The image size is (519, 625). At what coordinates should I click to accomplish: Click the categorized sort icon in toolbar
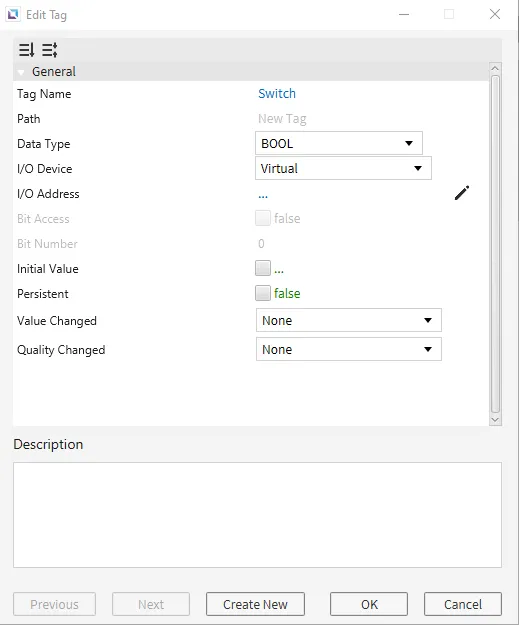(26, 50)
